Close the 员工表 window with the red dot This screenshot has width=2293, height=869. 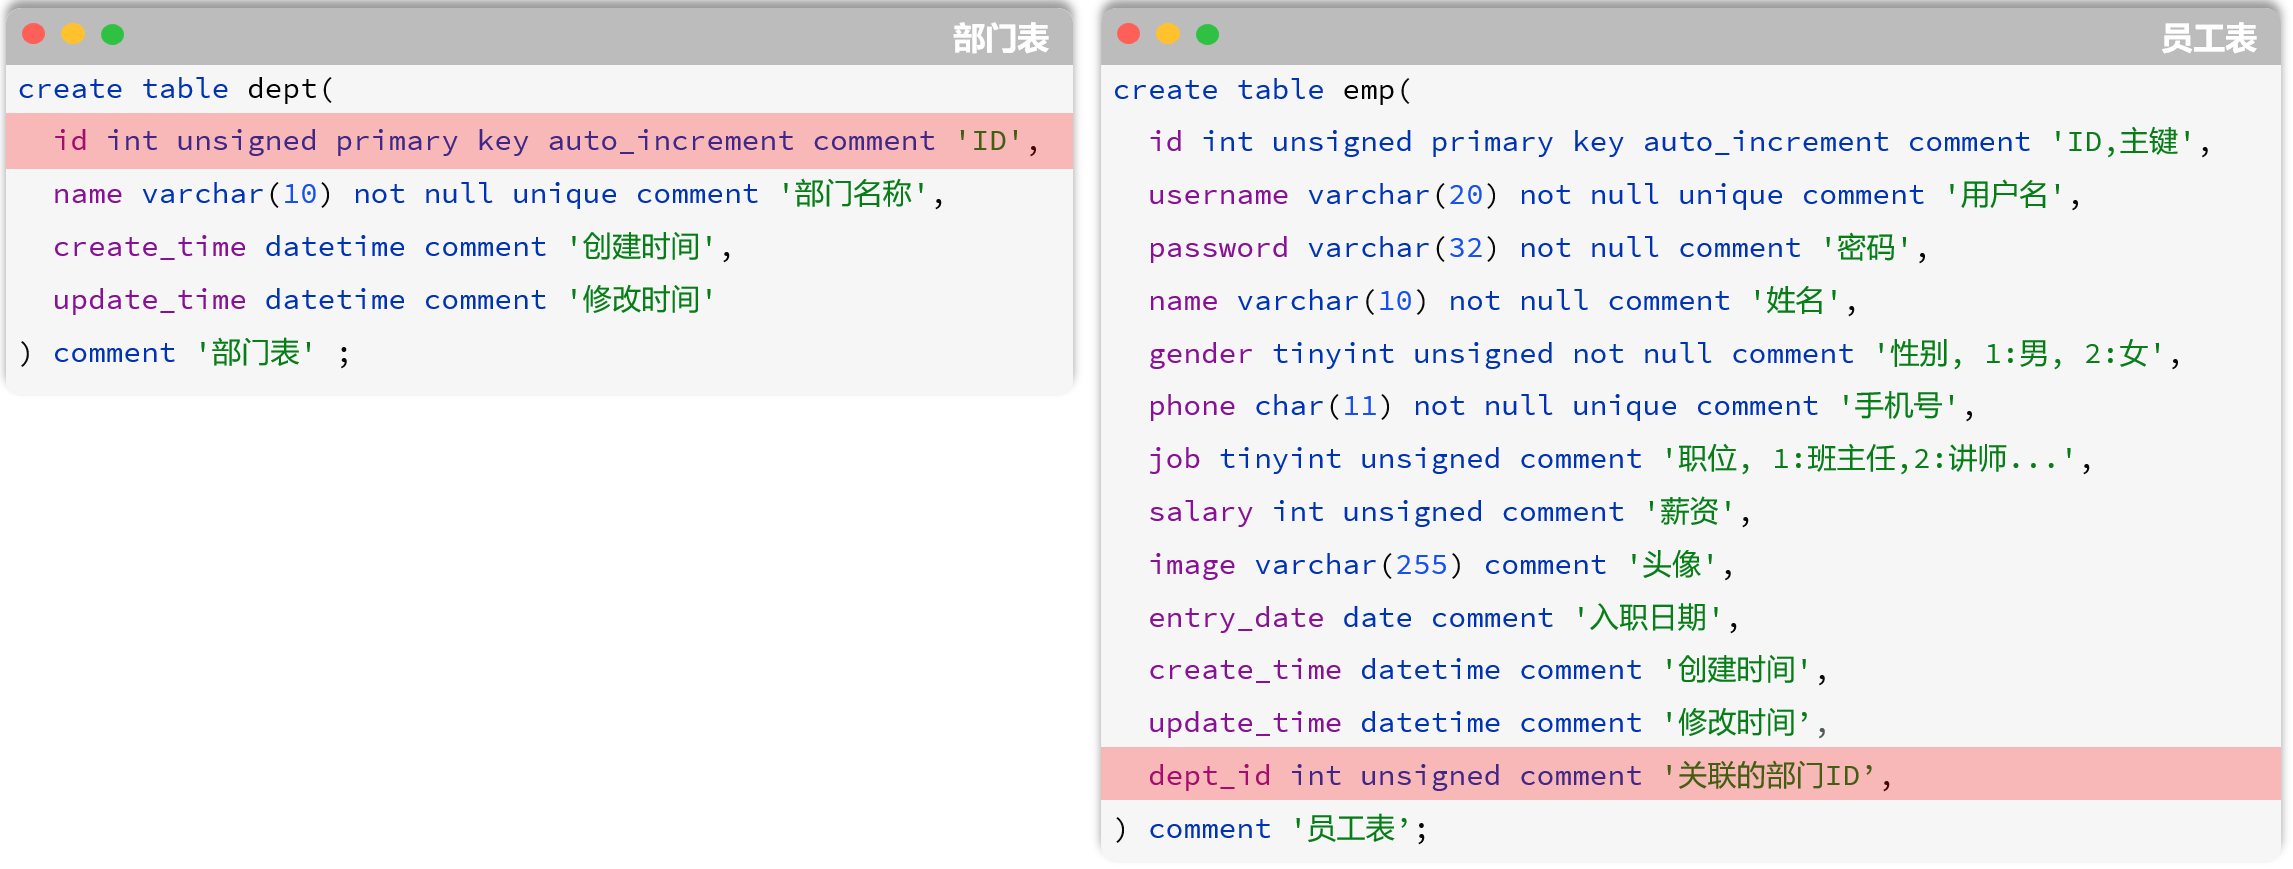pos(1129,34)
